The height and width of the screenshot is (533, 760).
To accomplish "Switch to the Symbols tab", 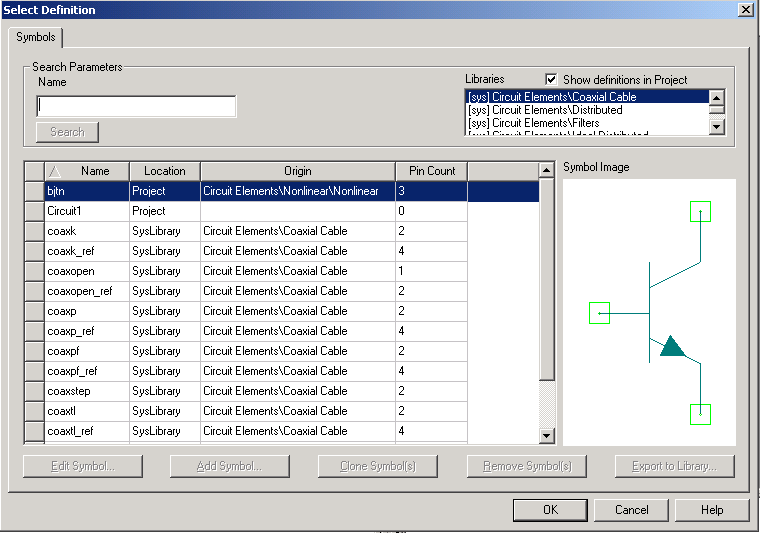I will tap(36, 37).
